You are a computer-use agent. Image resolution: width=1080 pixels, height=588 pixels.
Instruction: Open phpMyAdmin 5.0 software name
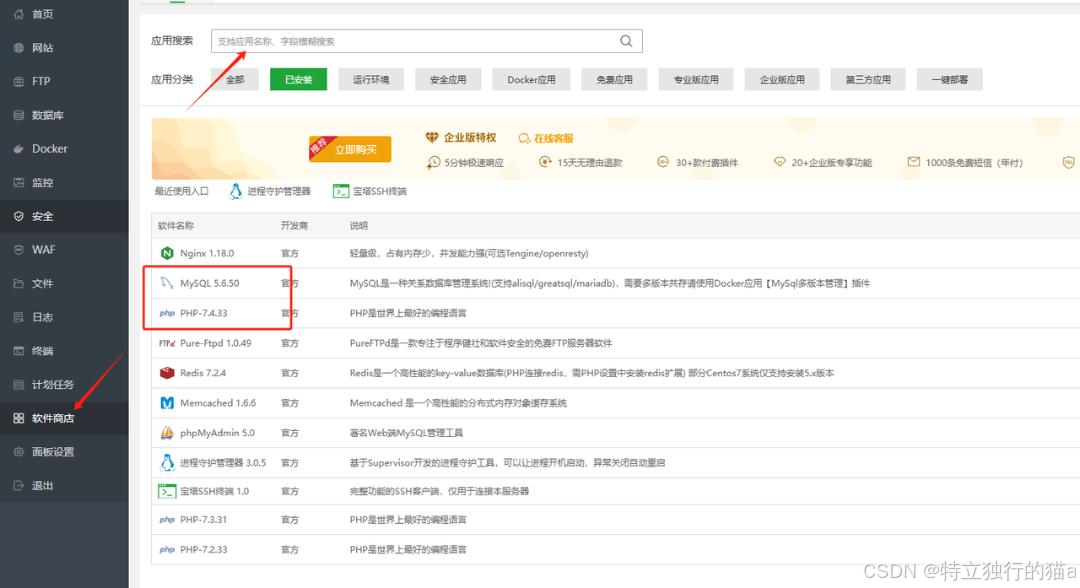[x=217, y=433]
